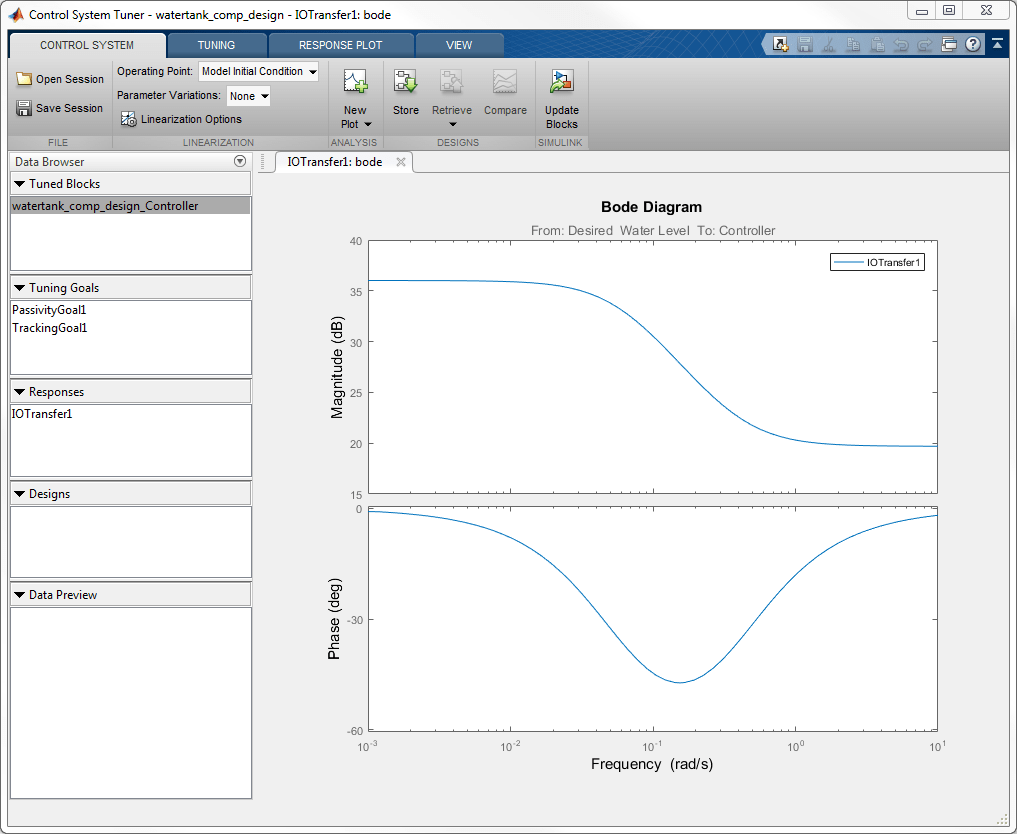Expand the New Plot dropdown arrow
The width and height of the screenshot is (1017, 834).
pyautogui.click(x=368, y=125)
